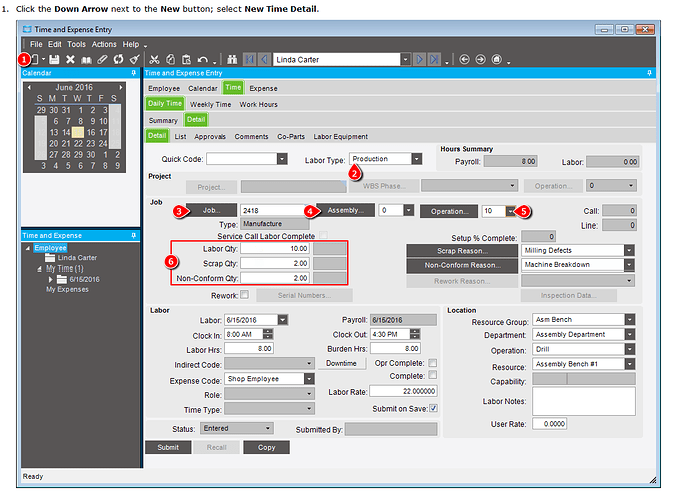Image resolution: width=690 pixels, height=492 pixels.
Task: Go to last record navigation arrow
Action: coord(435,59)
